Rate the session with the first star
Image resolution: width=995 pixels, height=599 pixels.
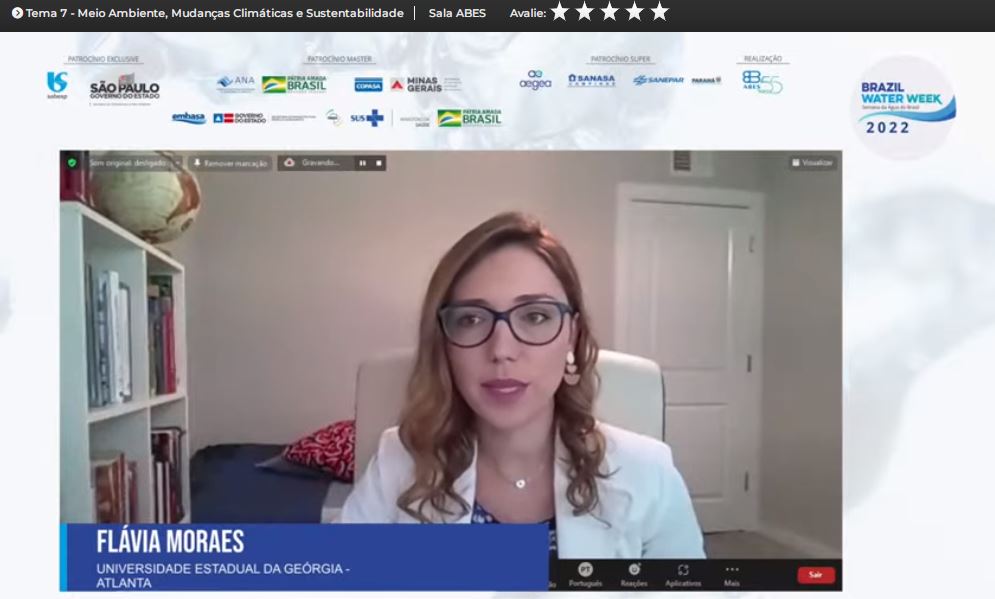coord(560,12)
